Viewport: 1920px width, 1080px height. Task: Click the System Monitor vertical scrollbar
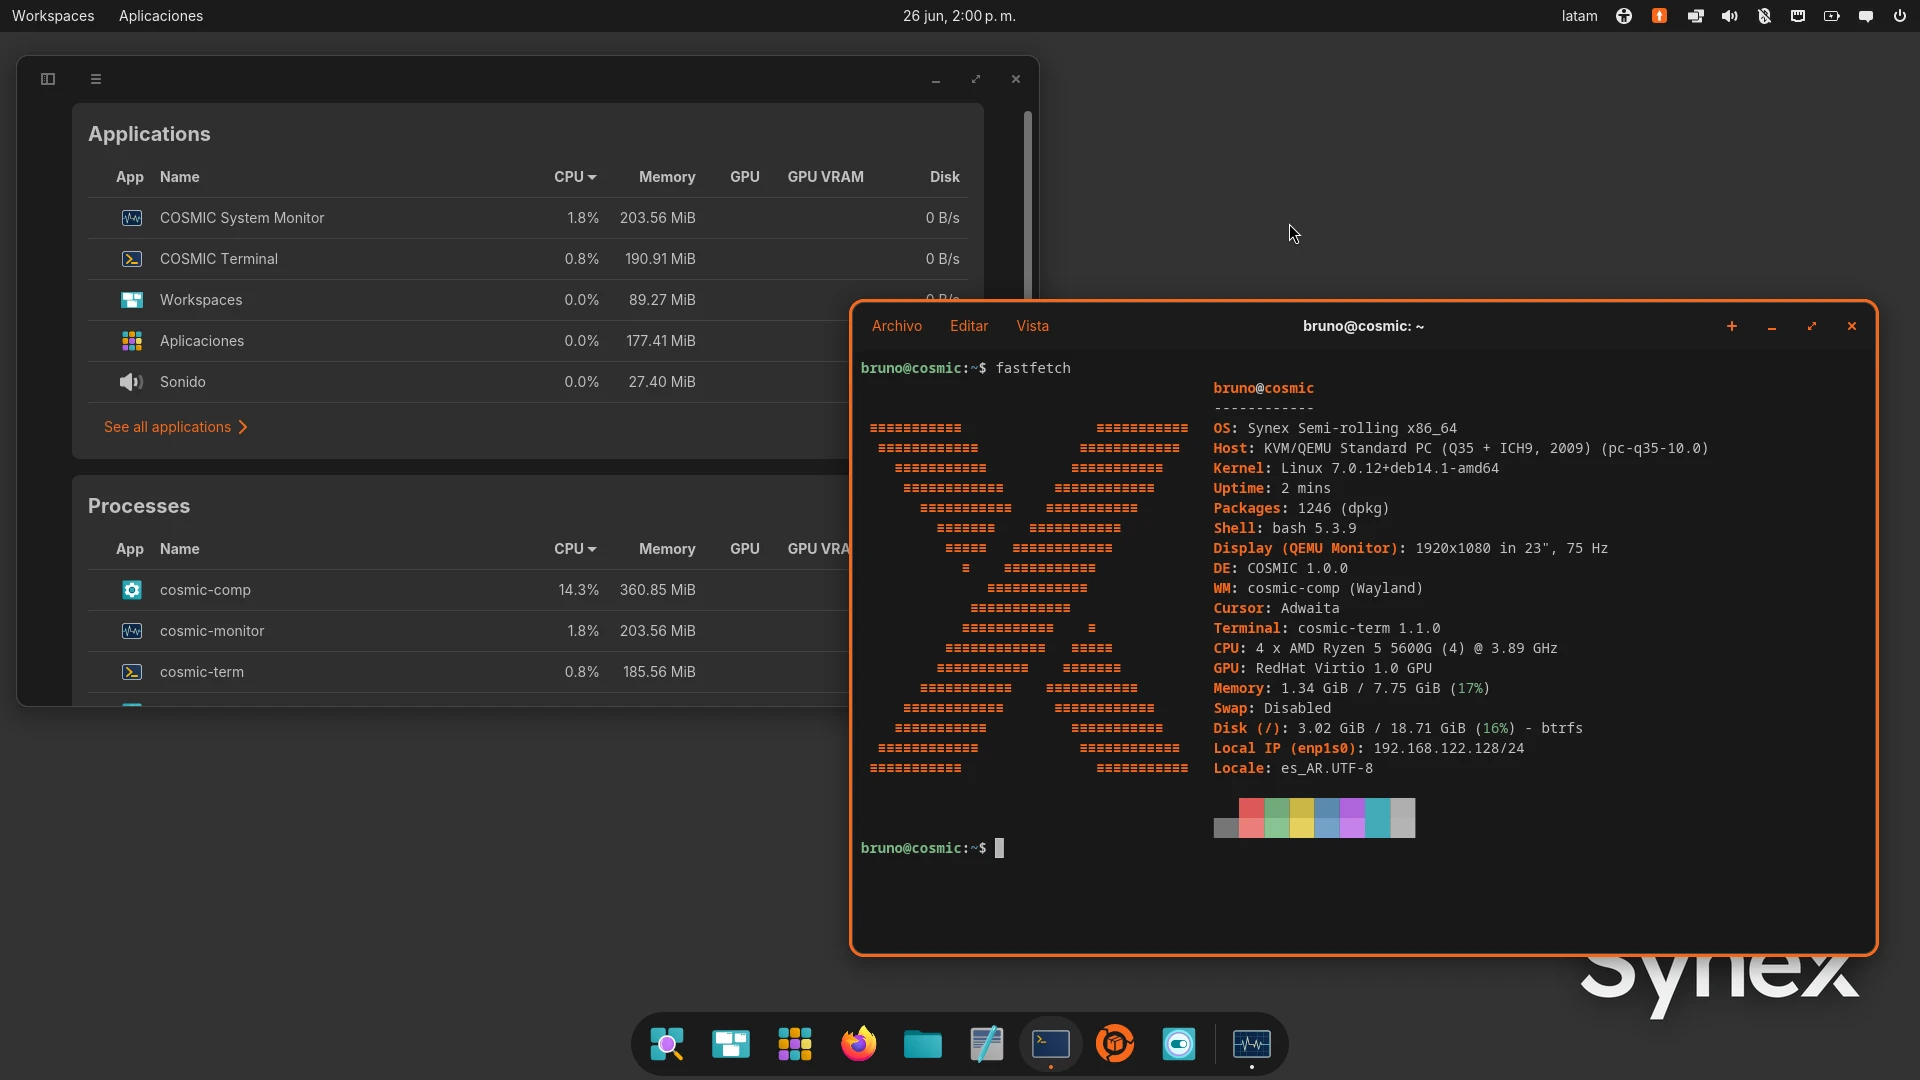coord(1027,205)
